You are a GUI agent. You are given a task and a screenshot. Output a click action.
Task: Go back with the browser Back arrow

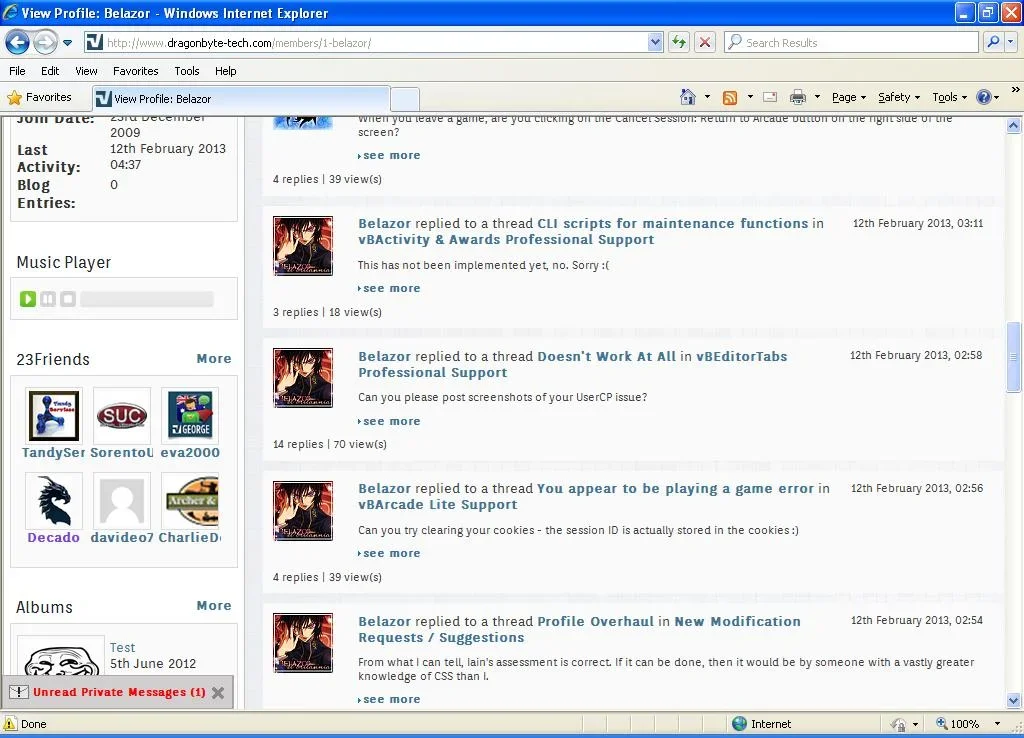(17, 43)
